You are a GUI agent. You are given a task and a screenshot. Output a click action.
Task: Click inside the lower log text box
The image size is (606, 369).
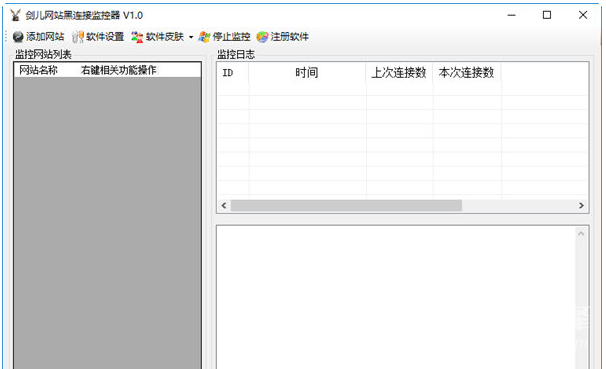[x=396, y=298]
